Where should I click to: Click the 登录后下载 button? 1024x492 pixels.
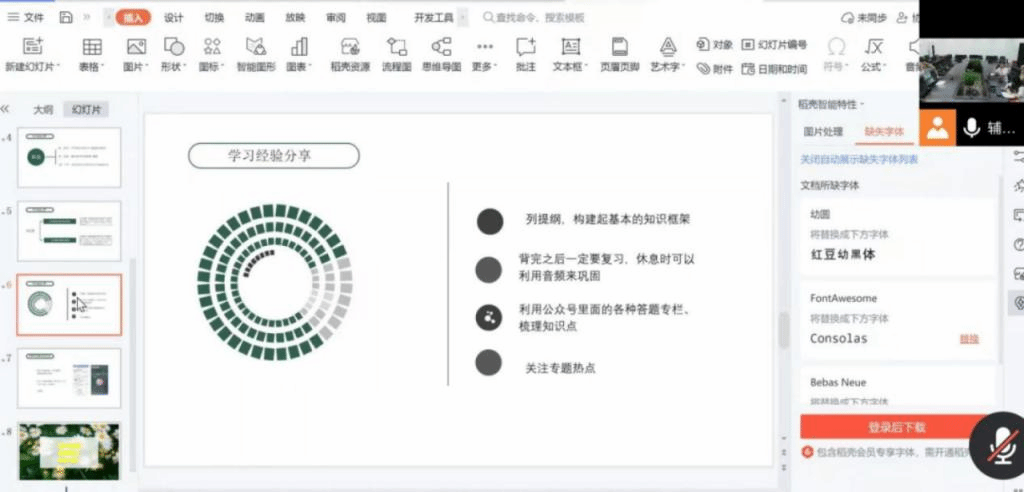coord(895,427)
